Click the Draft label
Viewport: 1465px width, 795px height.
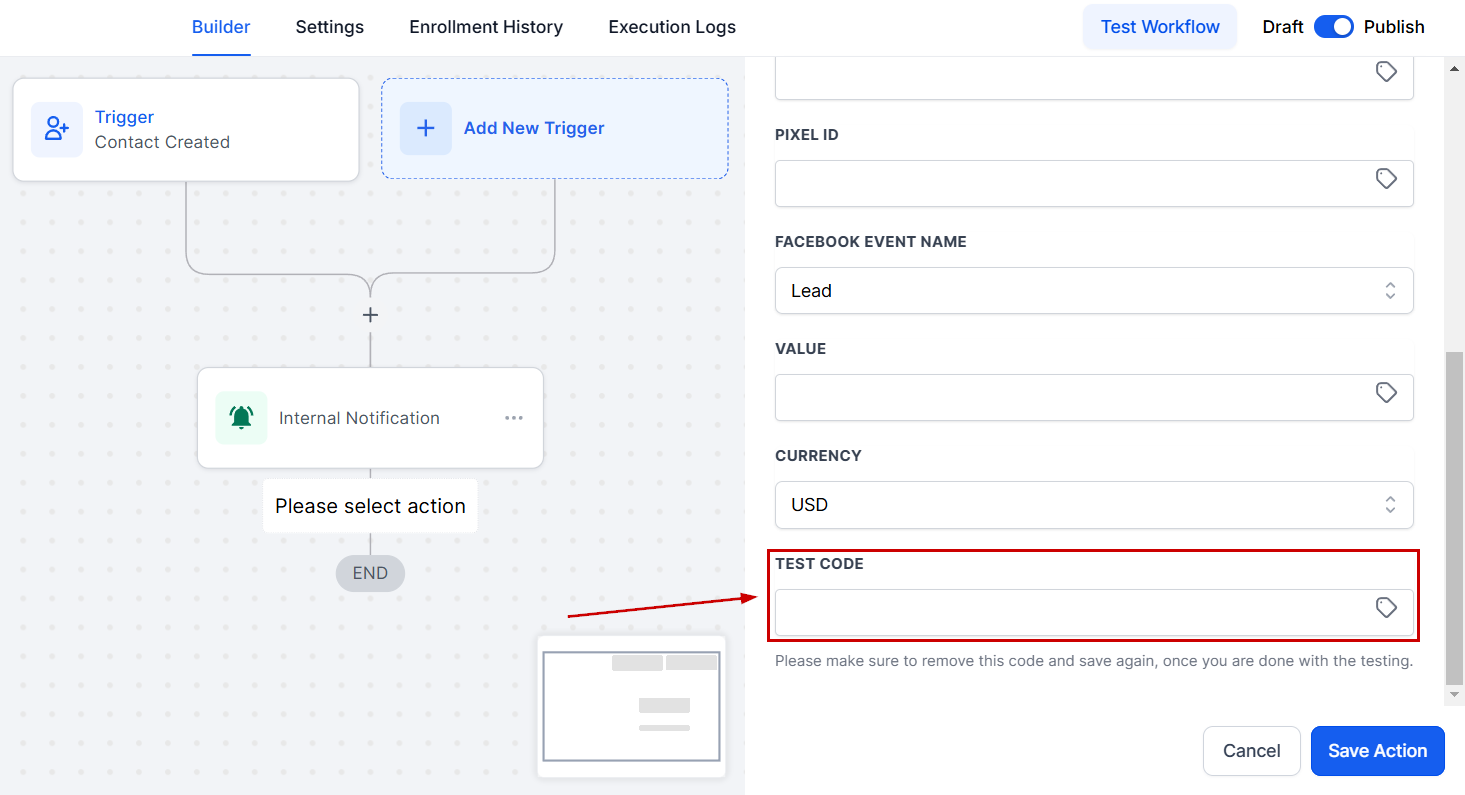pyautogui.click(x=1283, y=27)
